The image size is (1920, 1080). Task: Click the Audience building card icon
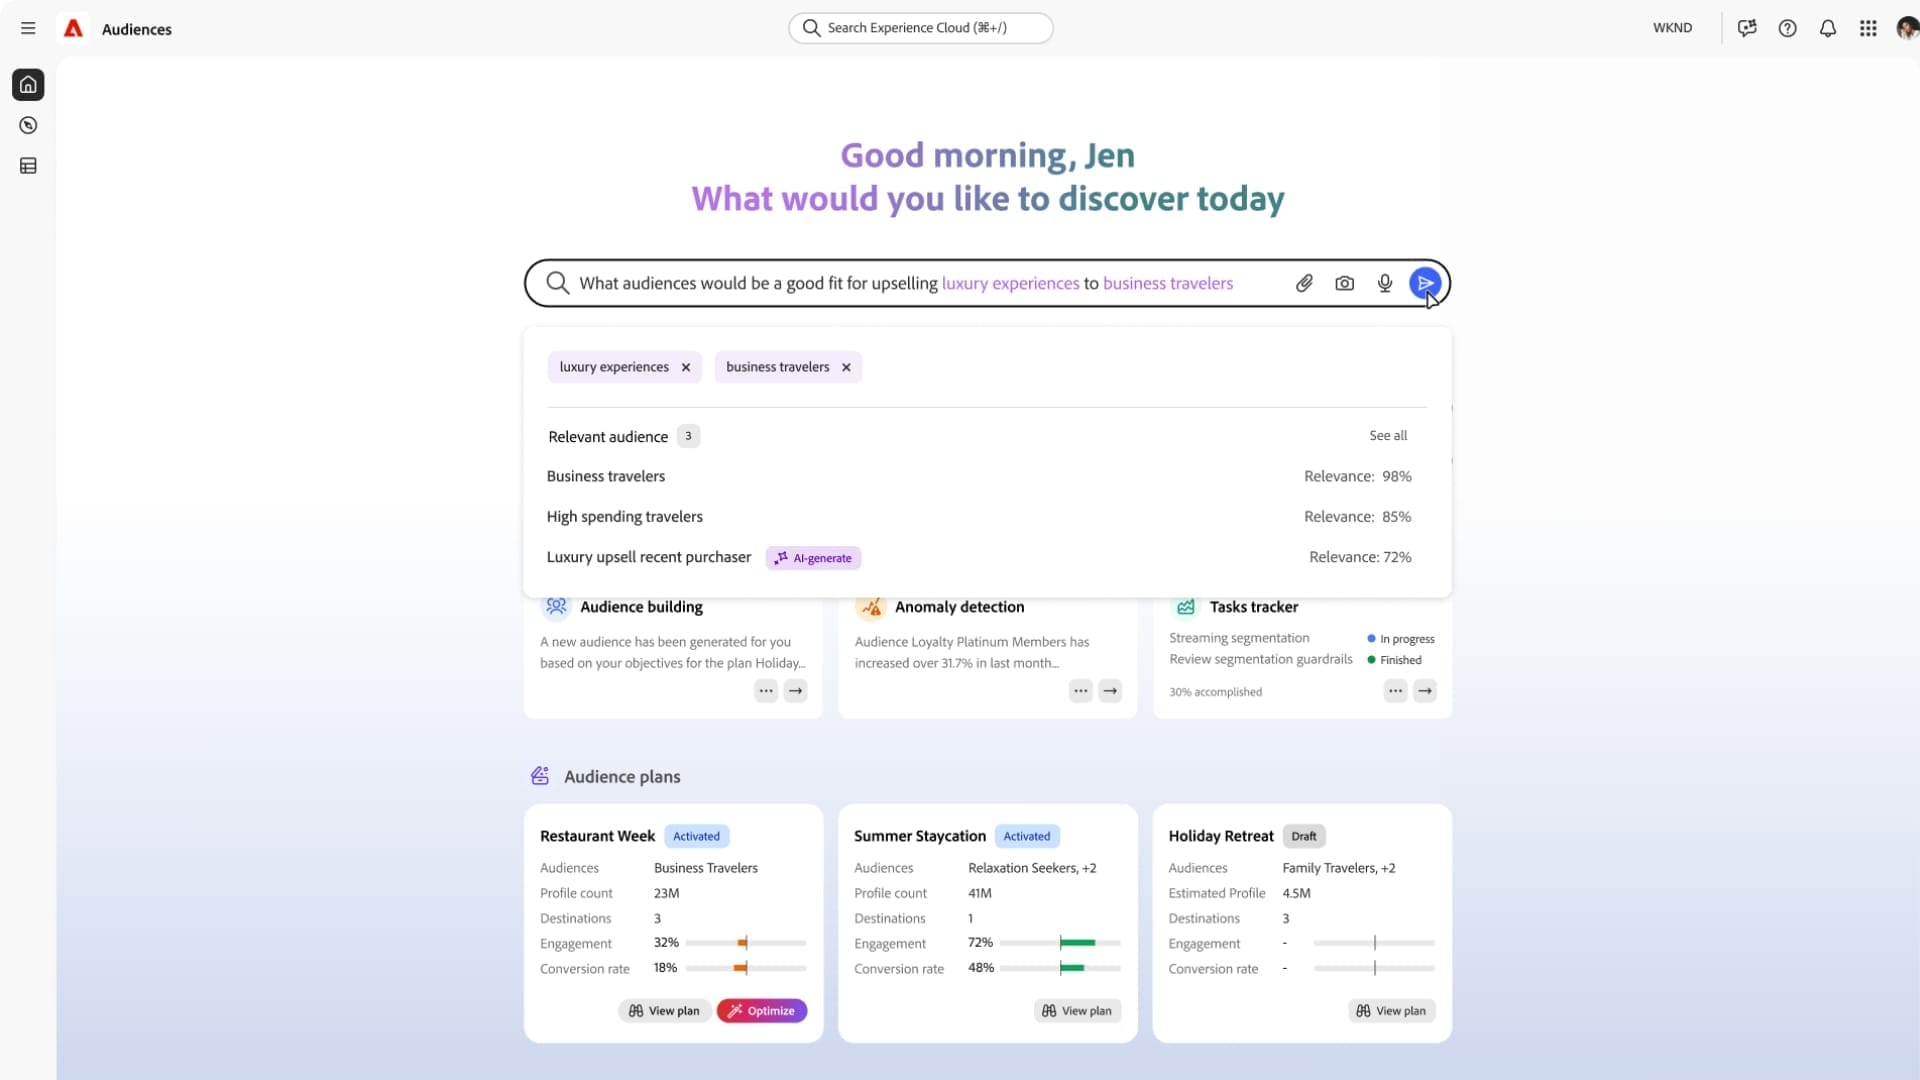pyautogui.click(x=556, y=606)
